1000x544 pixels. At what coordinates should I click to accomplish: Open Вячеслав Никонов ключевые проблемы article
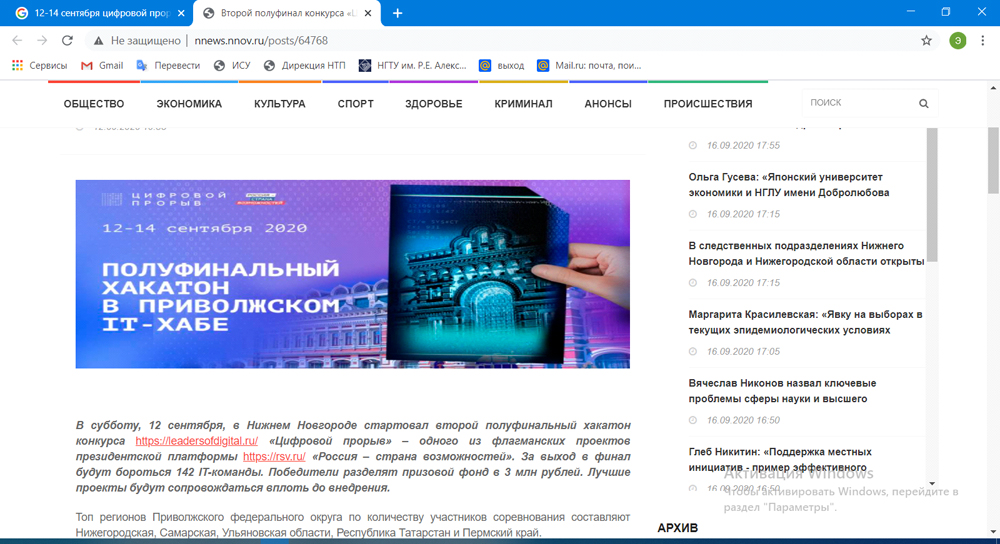point(783,391)
